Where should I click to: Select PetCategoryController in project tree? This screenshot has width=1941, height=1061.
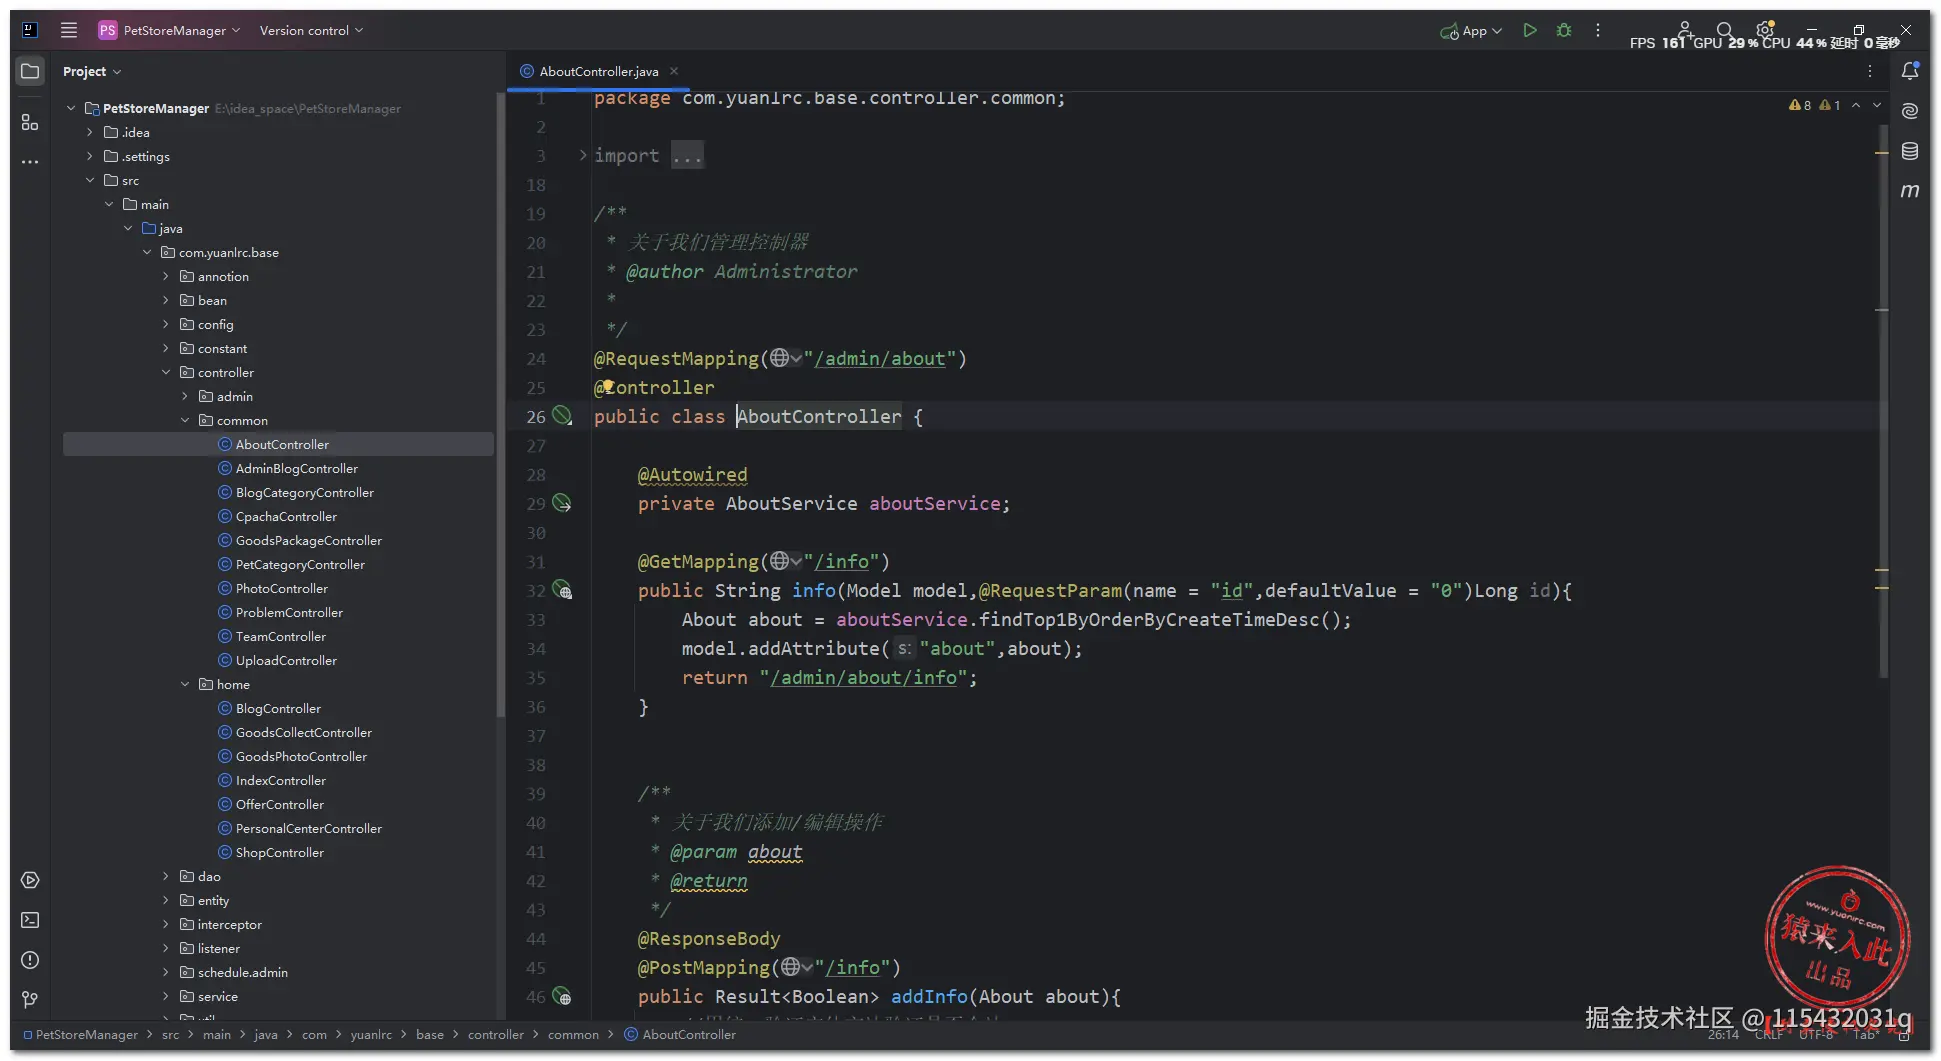pos(300,564)
